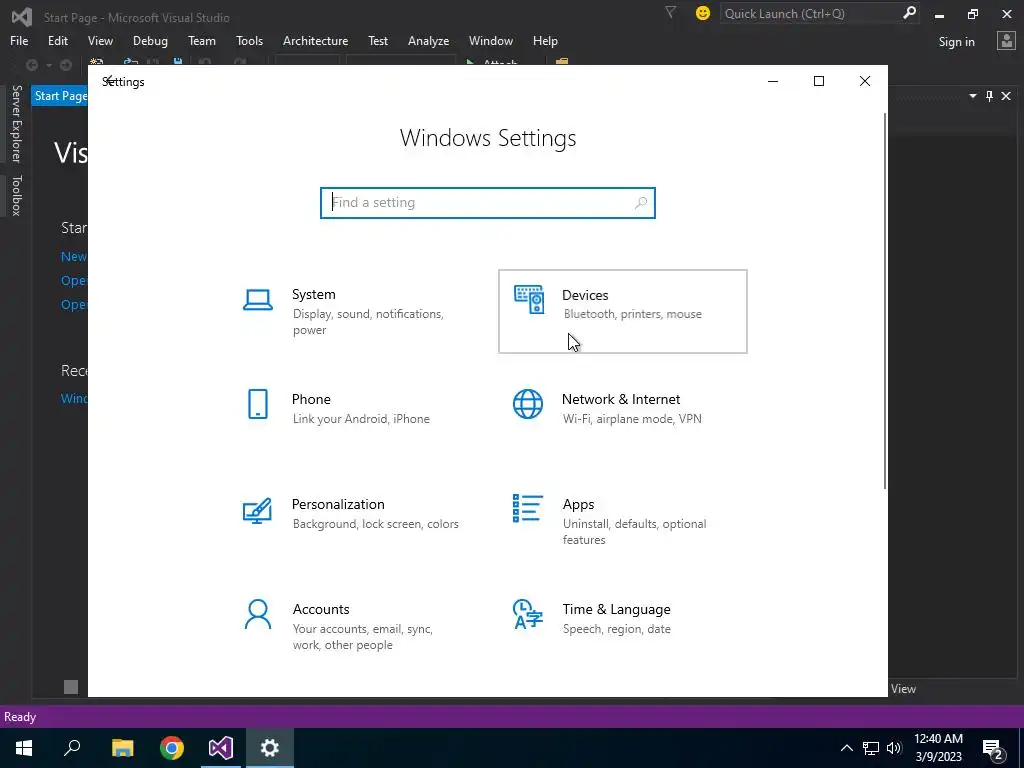Open taskbar search

point(72,748)
